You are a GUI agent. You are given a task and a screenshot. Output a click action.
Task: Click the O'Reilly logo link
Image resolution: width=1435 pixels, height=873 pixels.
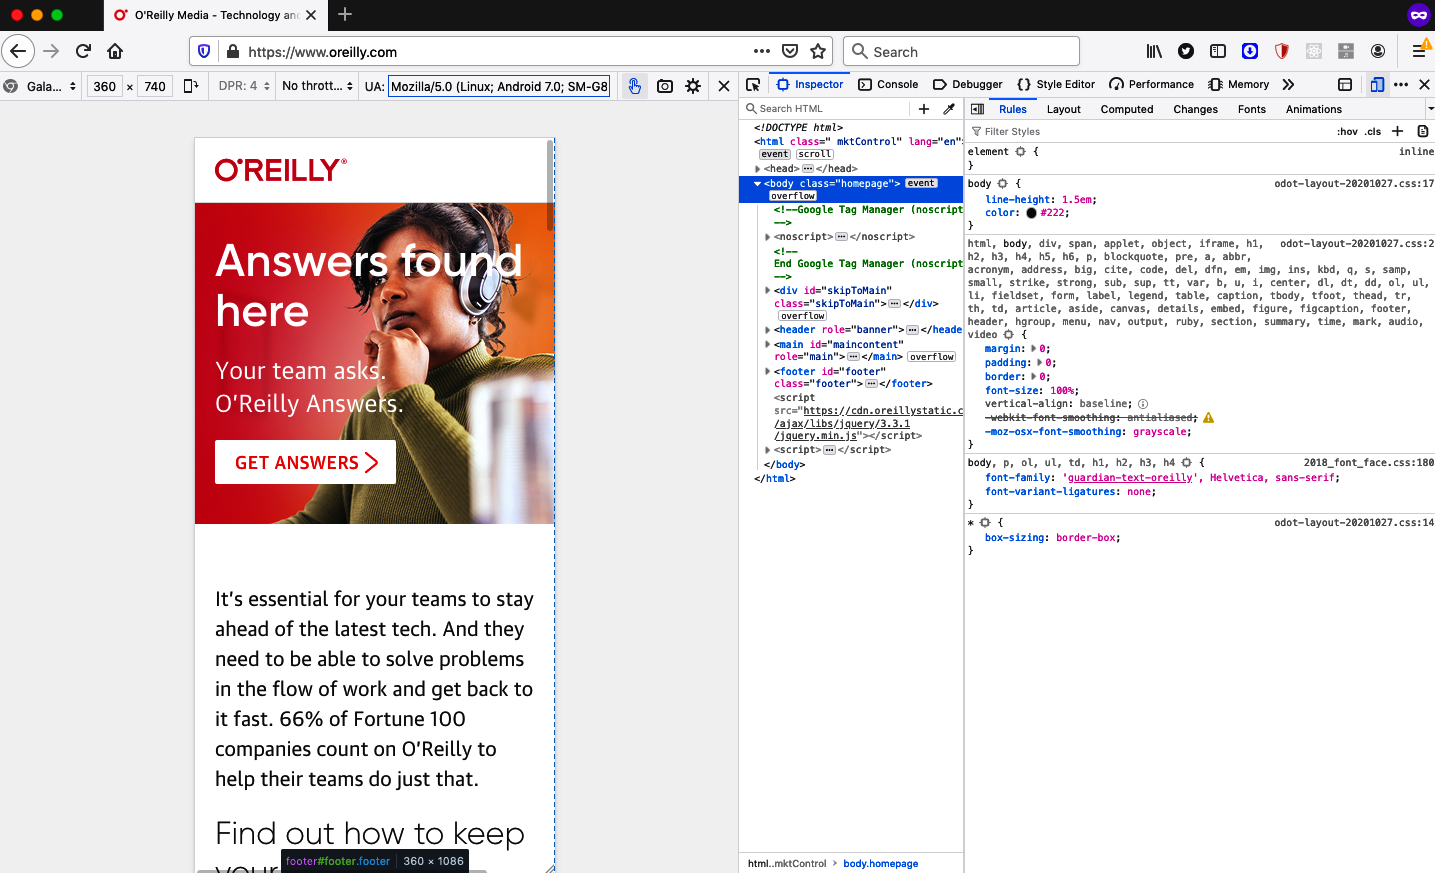(281, 170)
